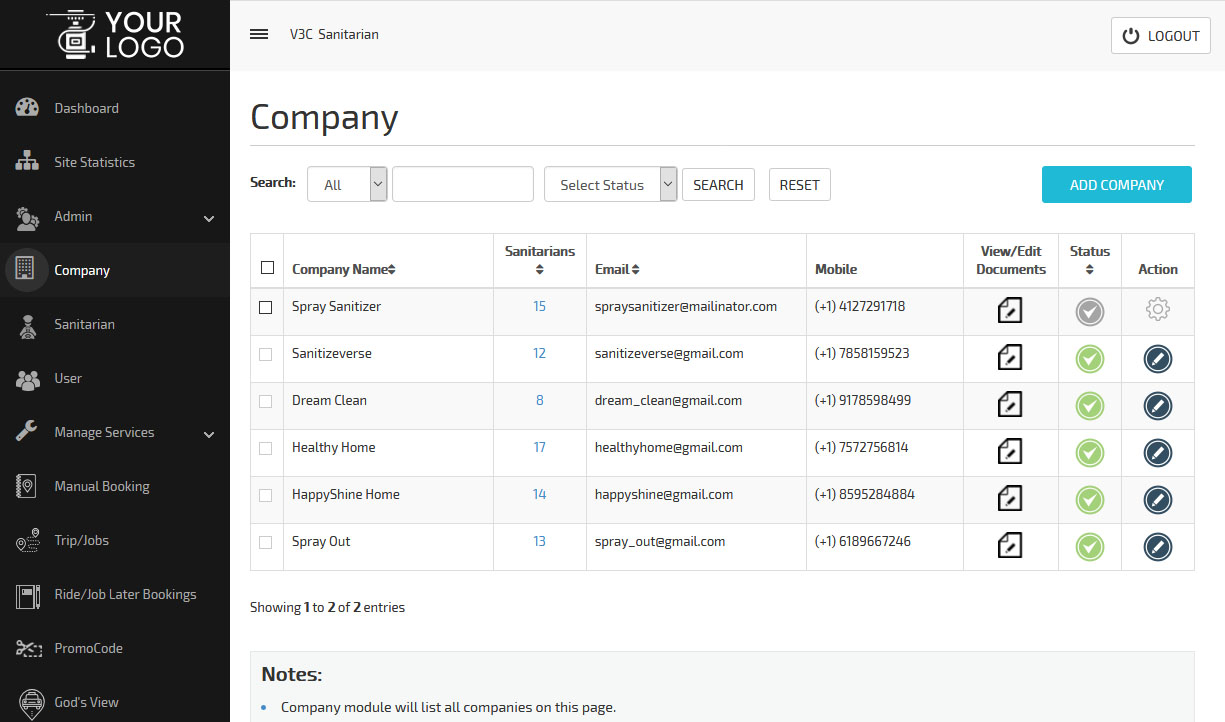
Task: Click green status icon for Spray Out
Action: [1090, 547]
